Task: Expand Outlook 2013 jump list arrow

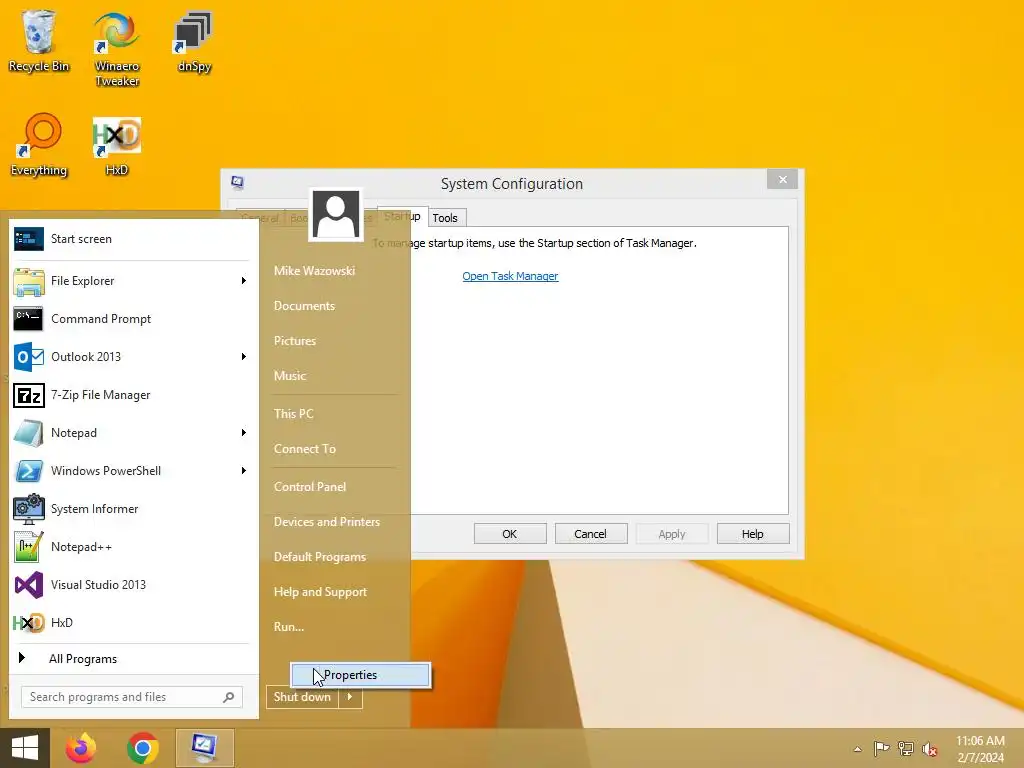Action: (x=244, y=357)
